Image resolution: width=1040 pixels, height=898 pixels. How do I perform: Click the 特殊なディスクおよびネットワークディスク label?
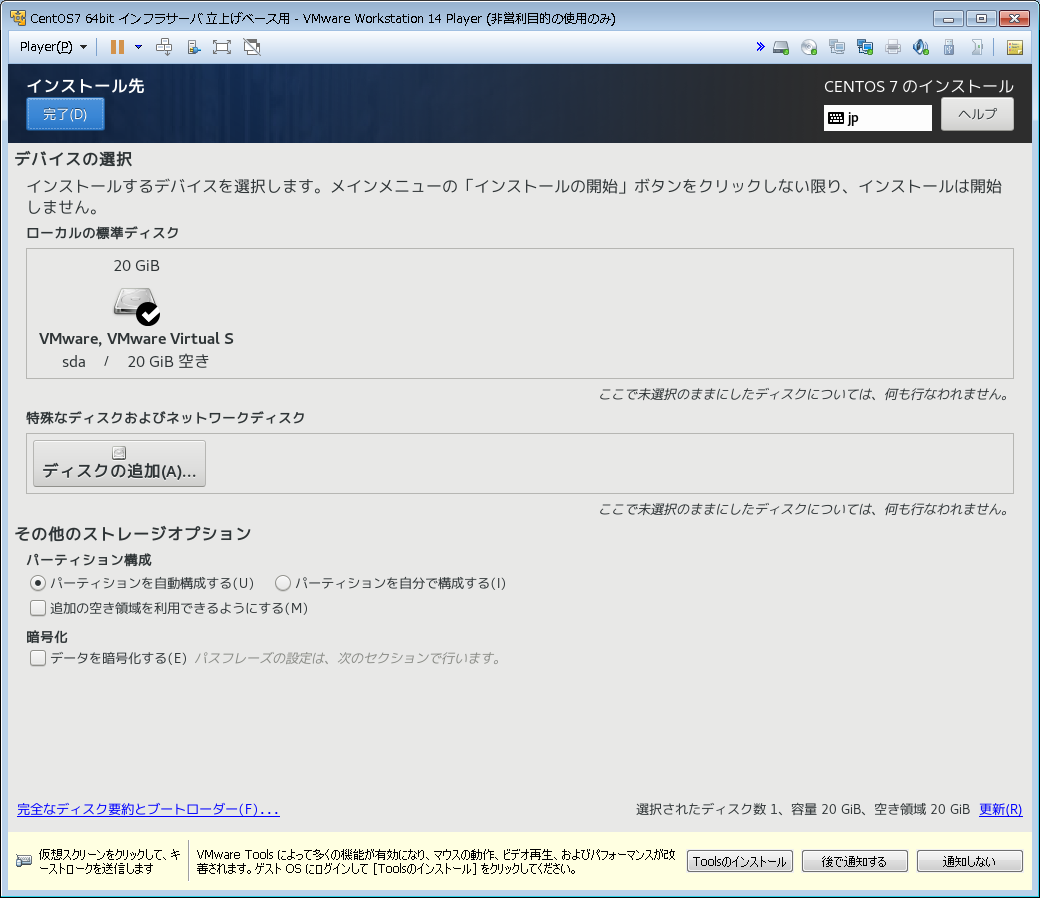tap(165, 418)
